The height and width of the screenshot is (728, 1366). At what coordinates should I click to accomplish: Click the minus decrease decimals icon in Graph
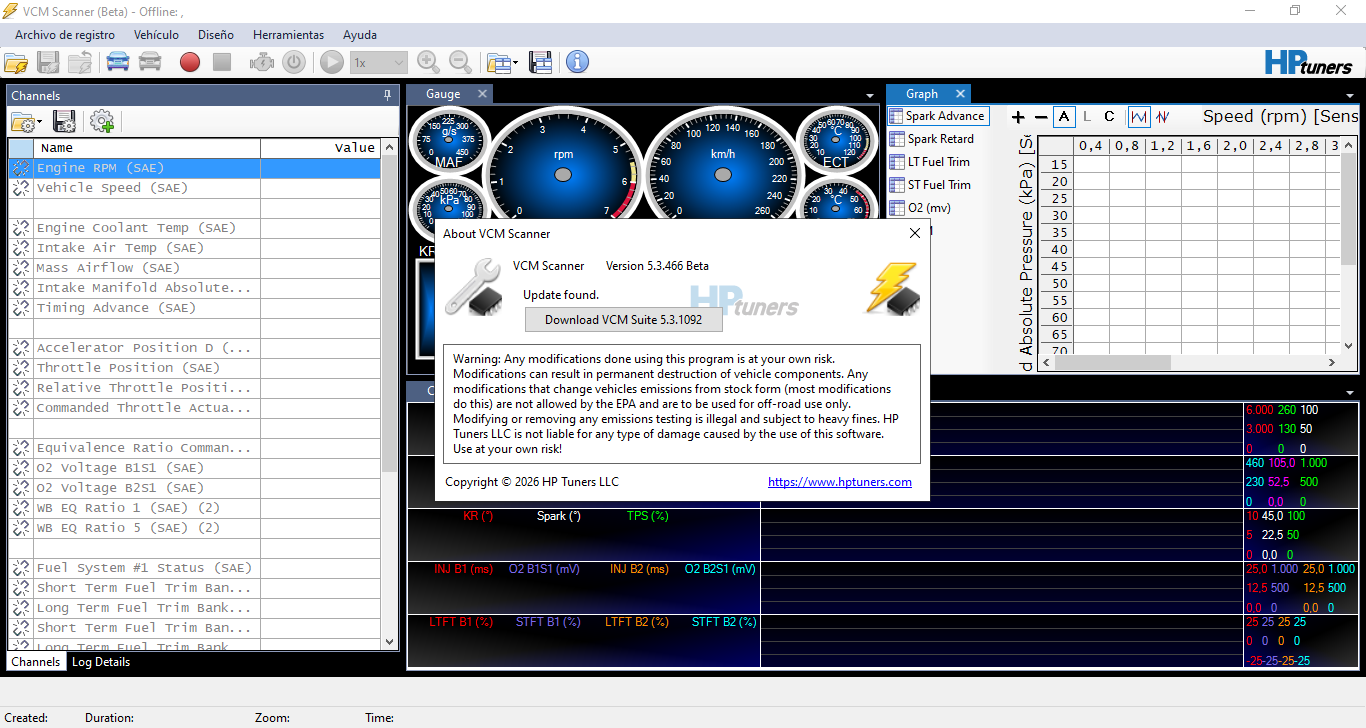[x=1040, y=117]
